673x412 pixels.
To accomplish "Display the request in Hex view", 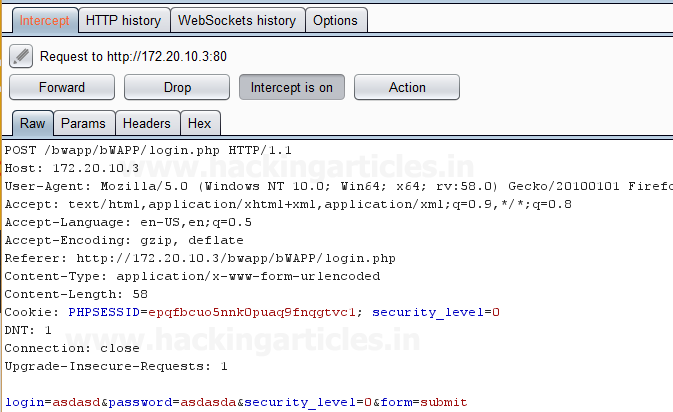I will tap(200, 124).
